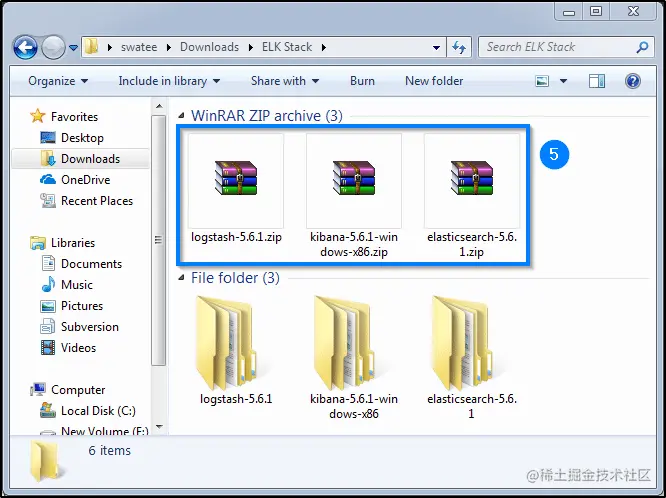Select elasticsearch-5.6.1.zip archive icon
The image size is (666, 498).
click(471, 178)
